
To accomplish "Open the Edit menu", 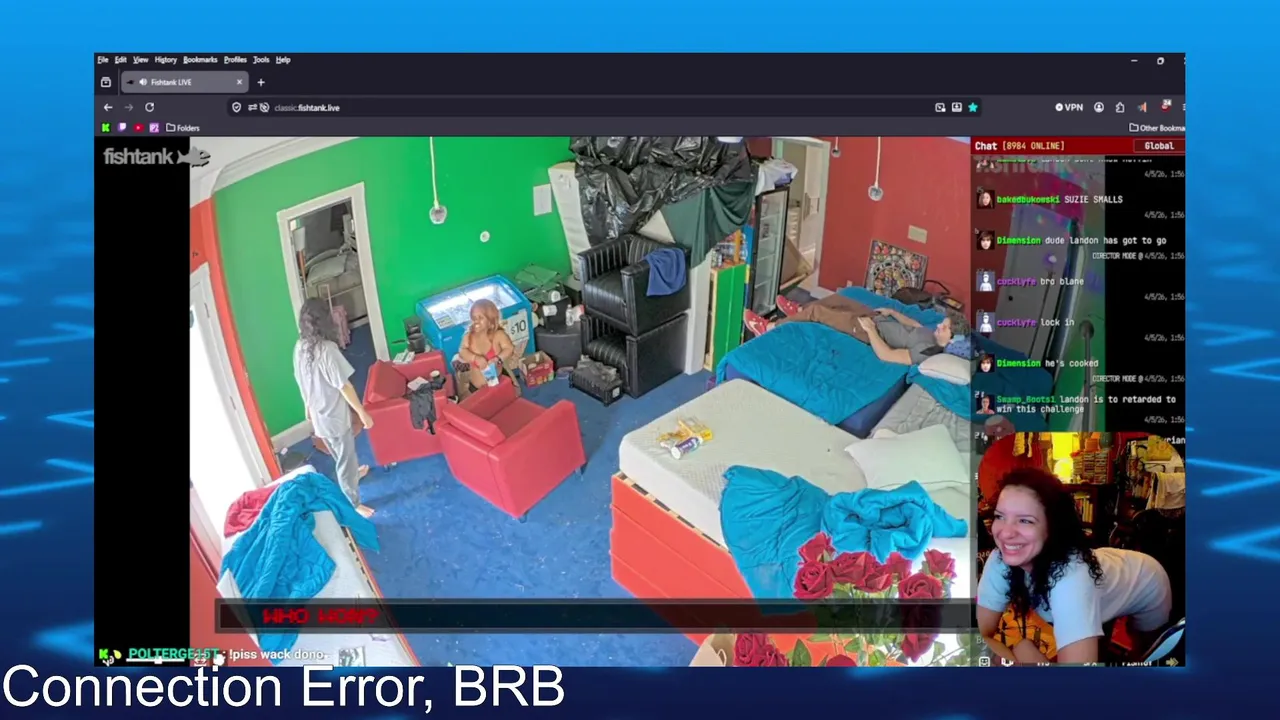I will 120,60.
